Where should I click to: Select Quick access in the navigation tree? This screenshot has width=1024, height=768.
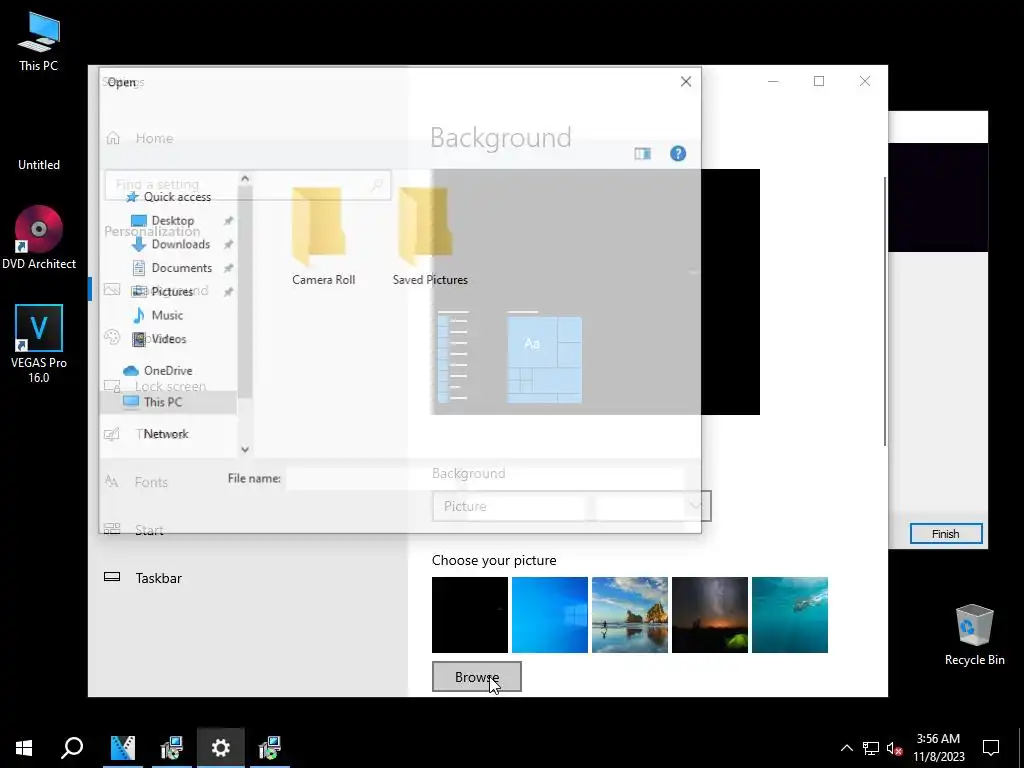(x=169, y=197)
